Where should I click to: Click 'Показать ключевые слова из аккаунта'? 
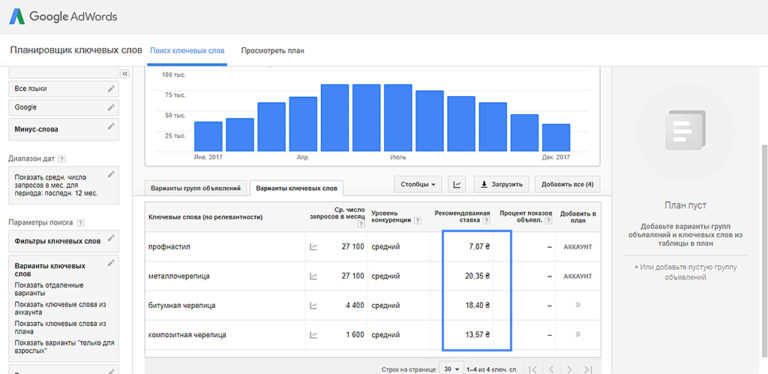click(60, 308)
